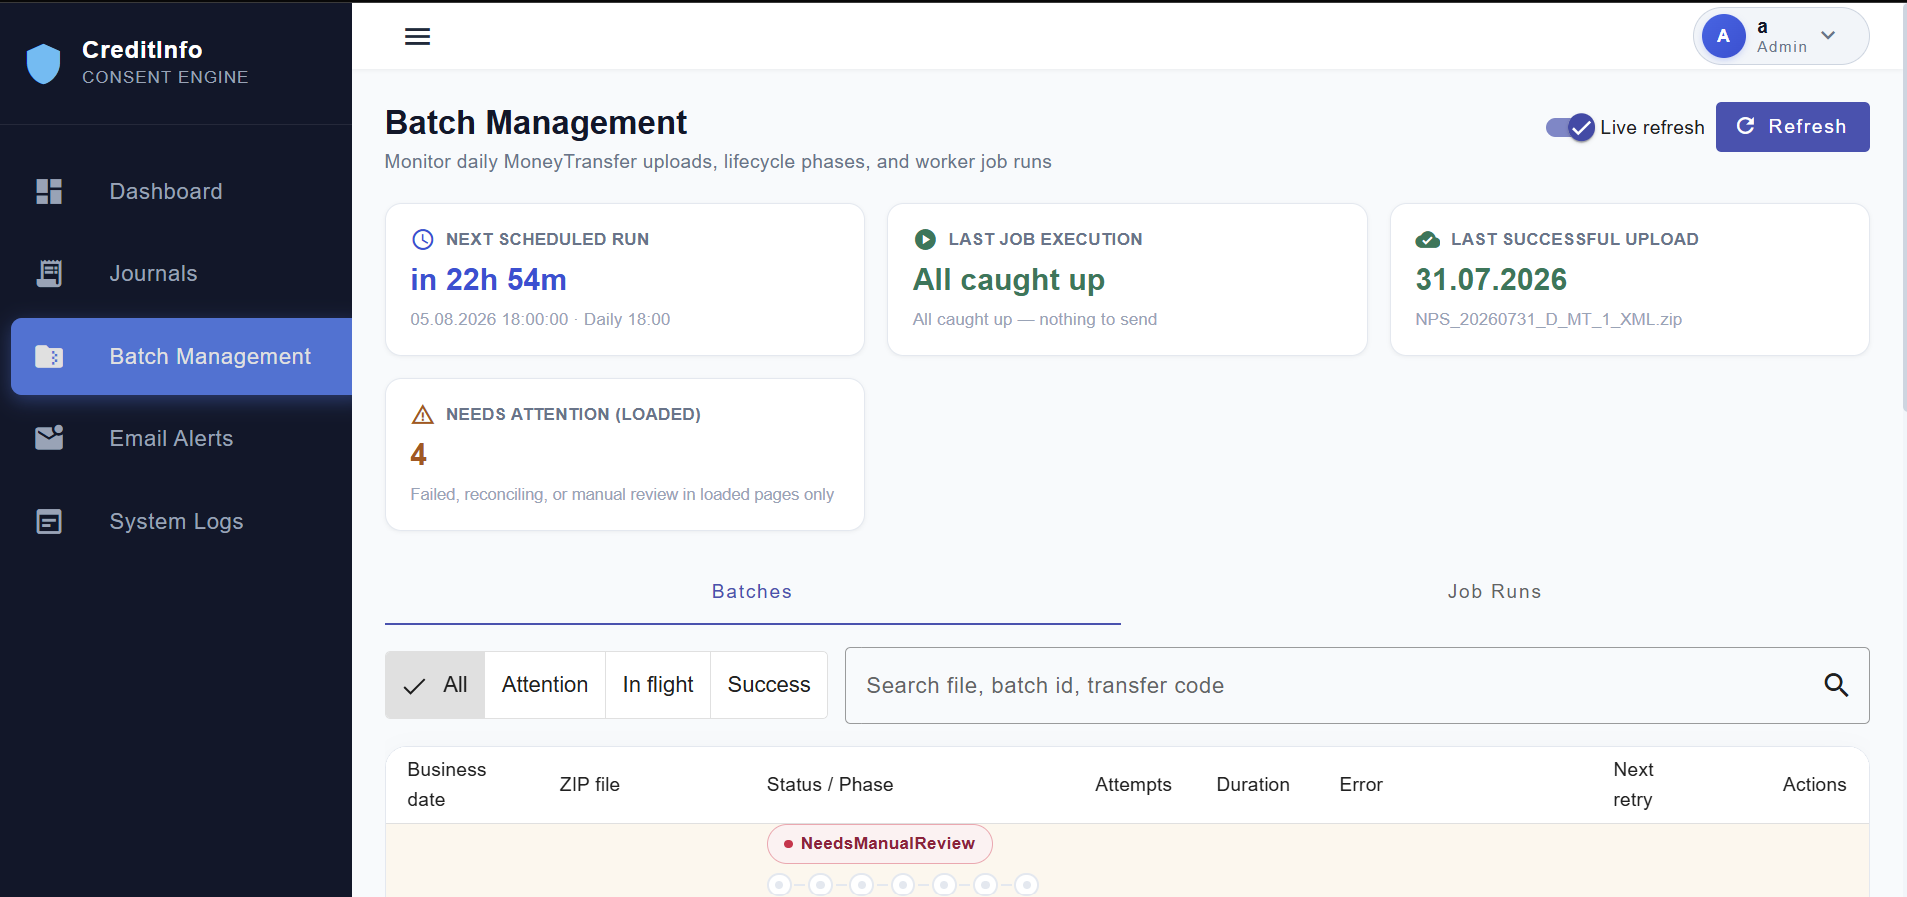Click the 'in 22h 54m' value
This screenshot has width=1907, height=897.
(x=488, y=280)
